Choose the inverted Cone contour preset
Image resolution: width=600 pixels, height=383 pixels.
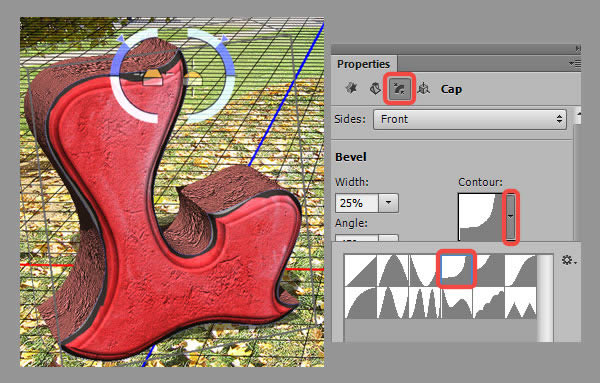tap(425, 271)
